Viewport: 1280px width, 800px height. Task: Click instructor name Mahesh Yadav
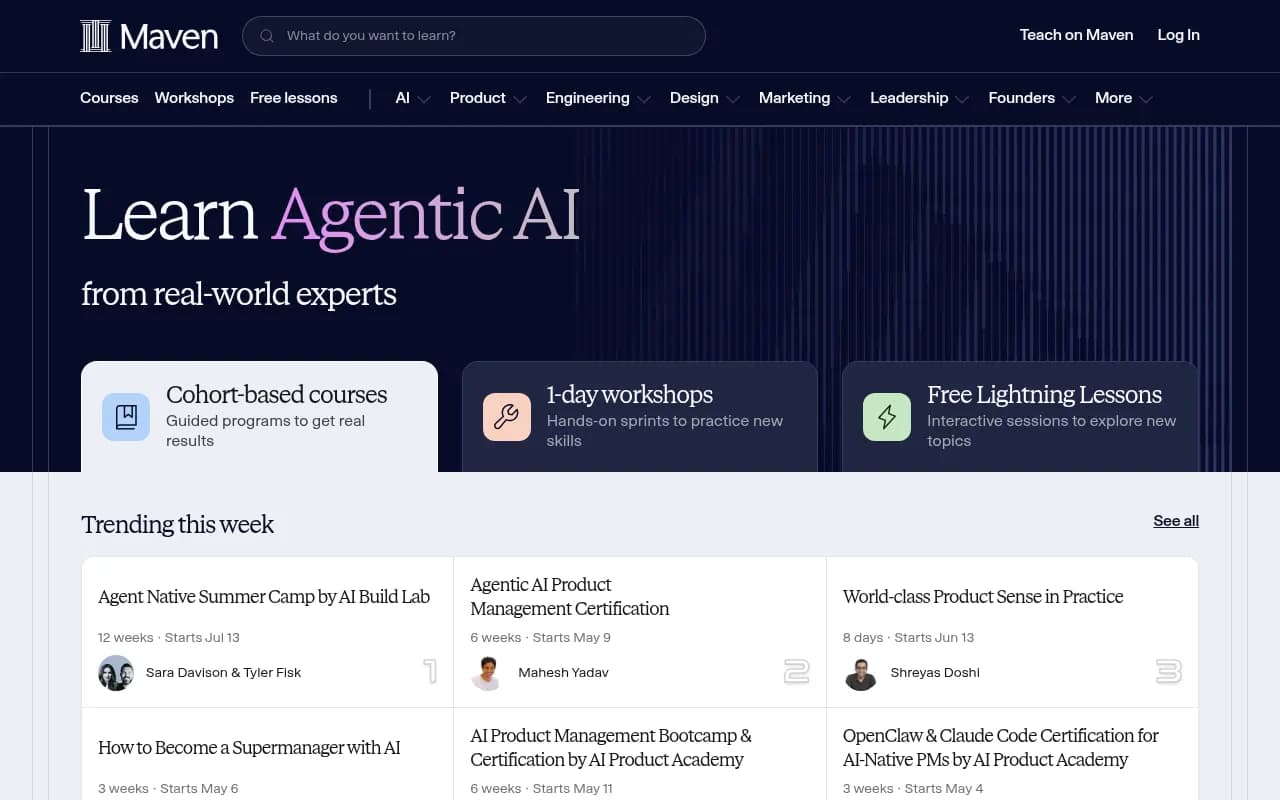563,673
